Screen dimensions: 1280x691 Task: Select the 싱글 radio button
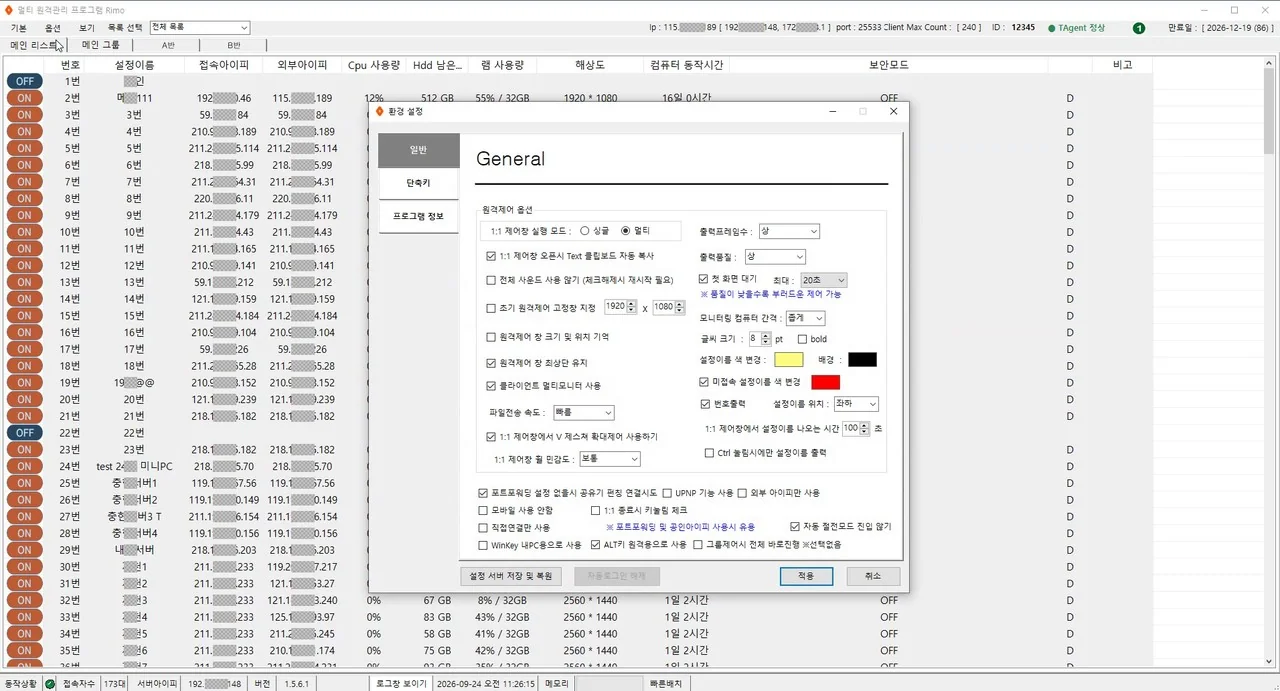pyautogui.click(x=584, y=230)
